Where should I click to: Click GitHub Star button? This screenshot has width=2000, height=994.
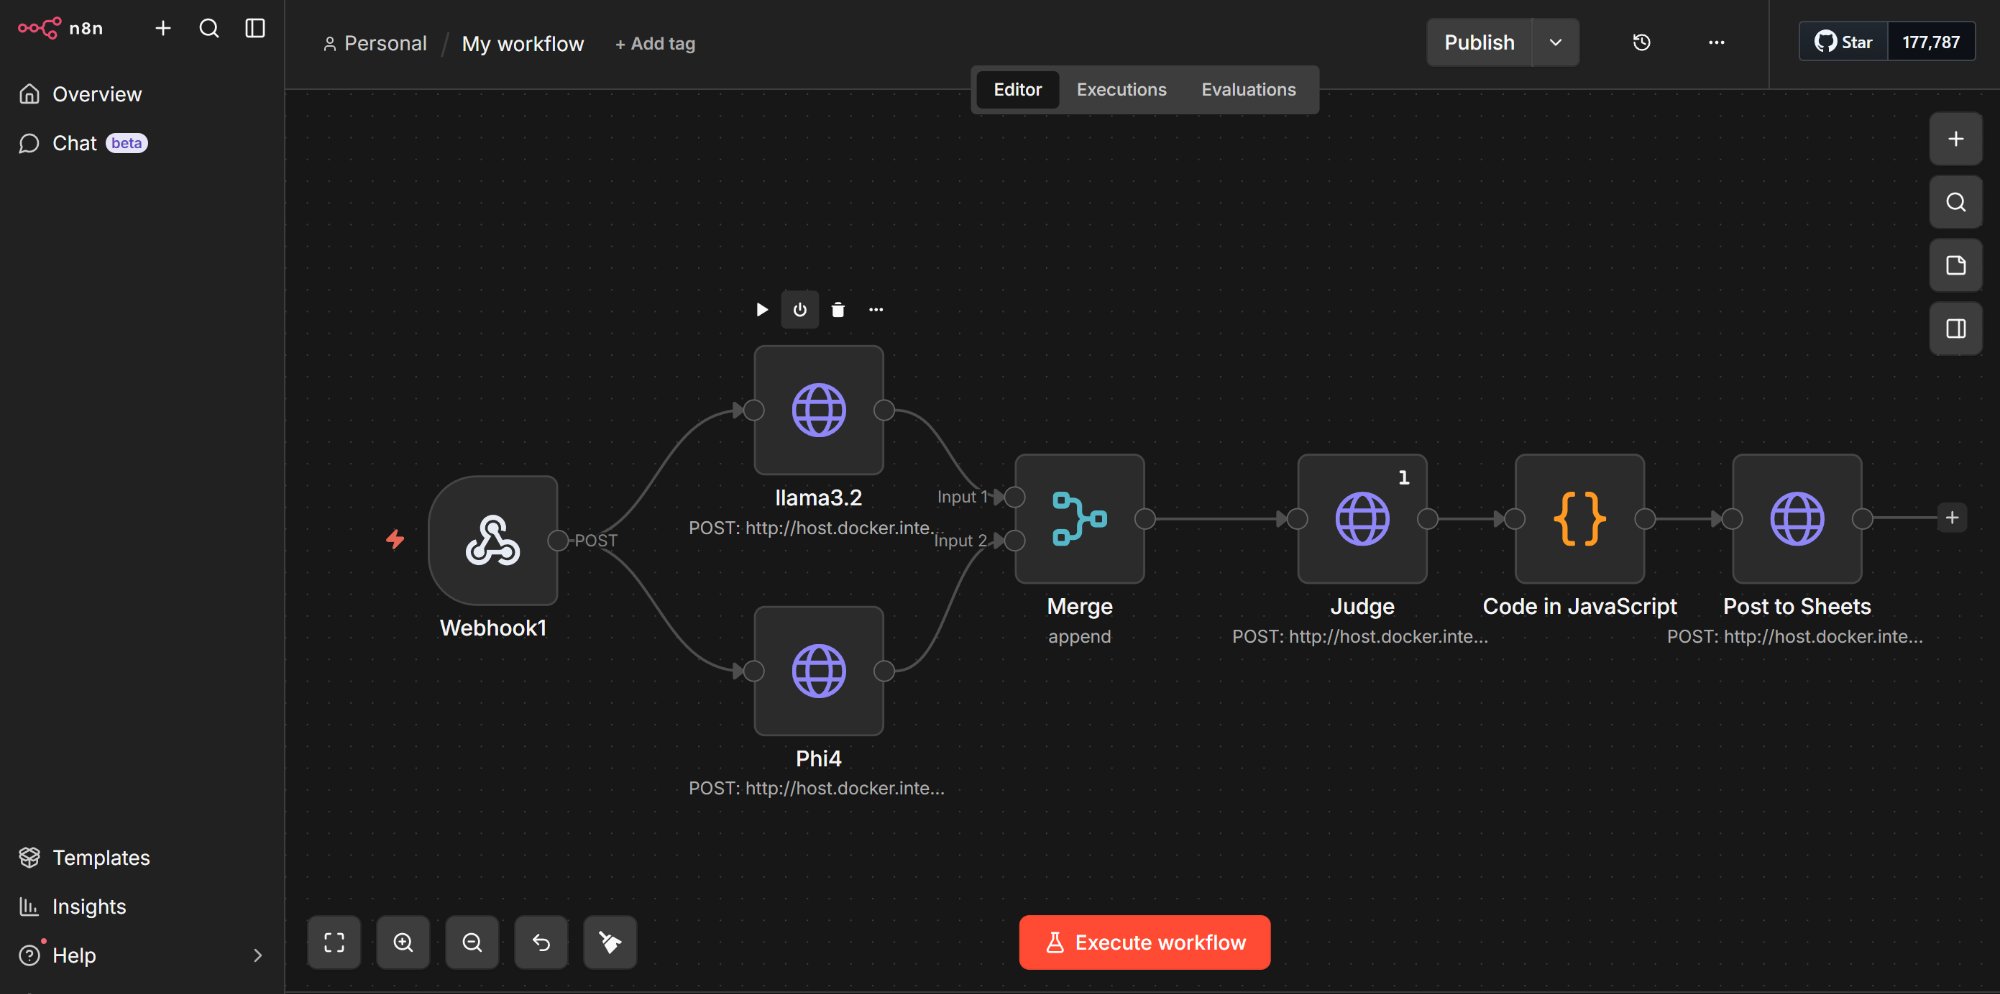1843,42
